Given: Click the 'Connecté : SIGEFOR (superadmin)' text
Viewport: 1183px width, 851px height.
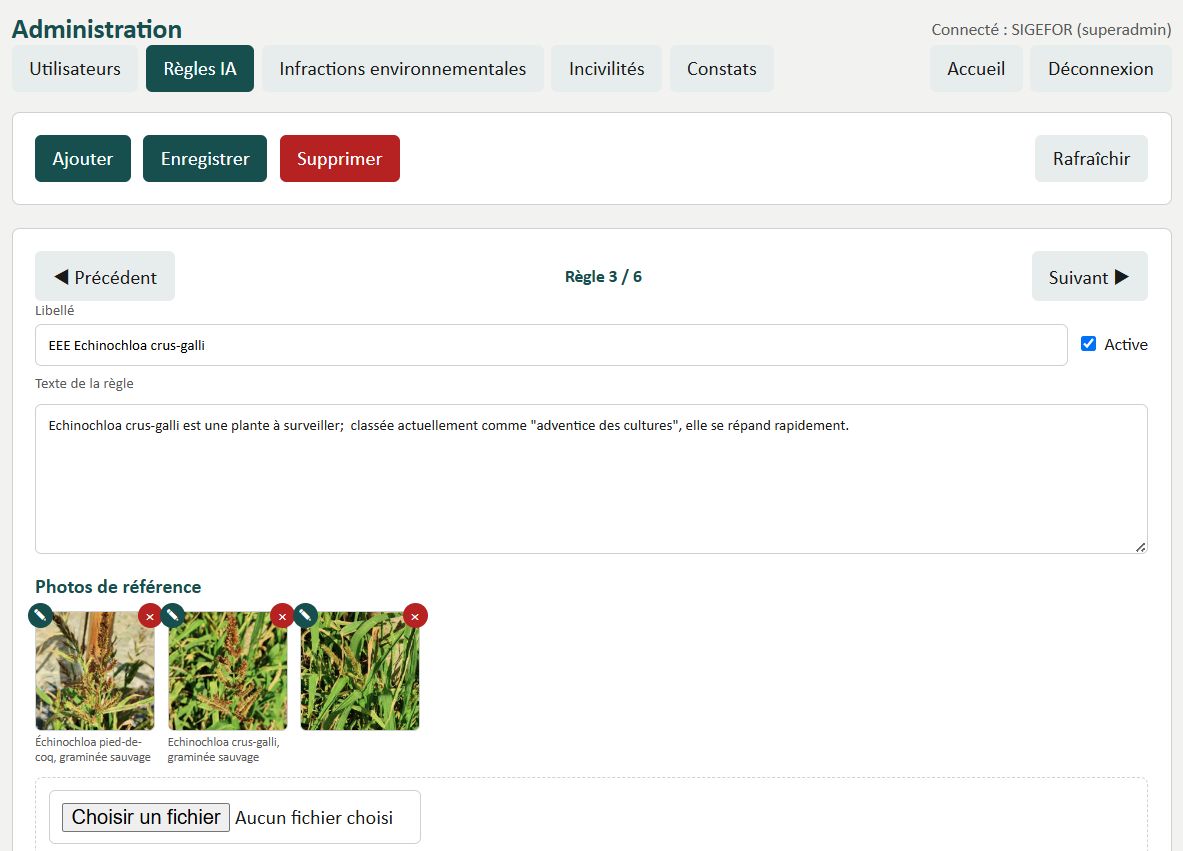Looking at the screenshot, I should 1051,29.
